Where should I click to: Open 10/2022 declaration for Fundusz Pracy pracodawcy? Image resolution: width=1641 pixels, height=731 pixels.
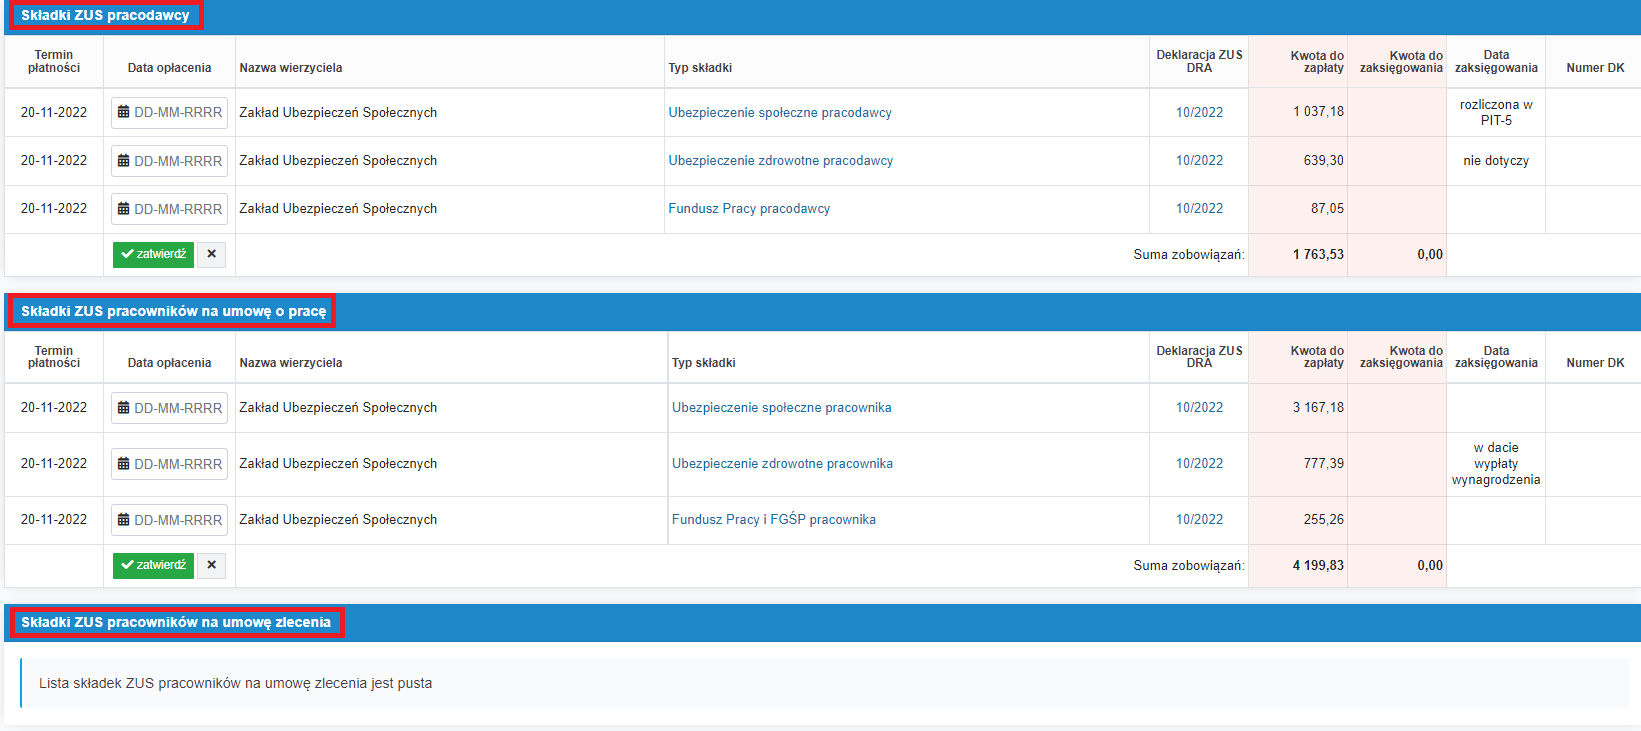(x=1199, y=209)
